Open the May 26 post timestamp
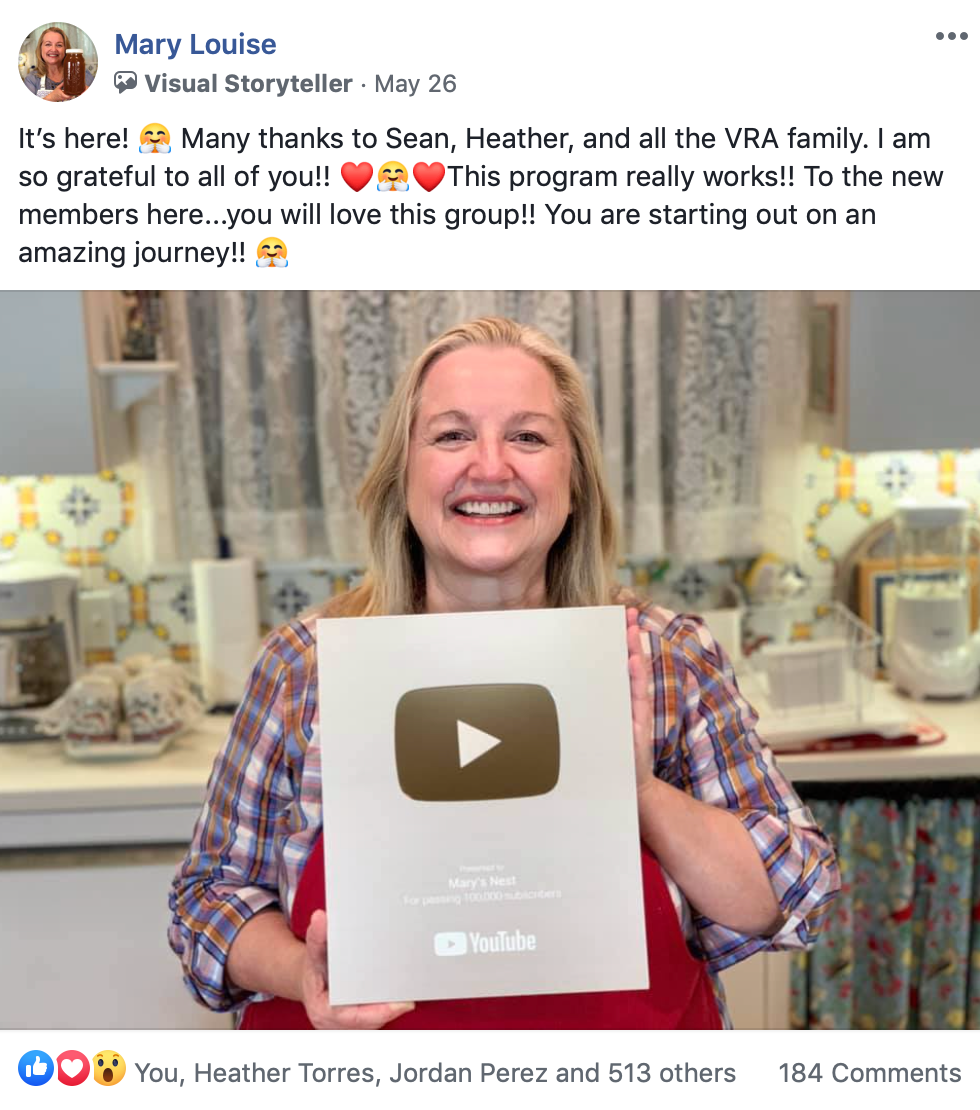This screenshot has height=1110, width=980. (x=416, y=84)
